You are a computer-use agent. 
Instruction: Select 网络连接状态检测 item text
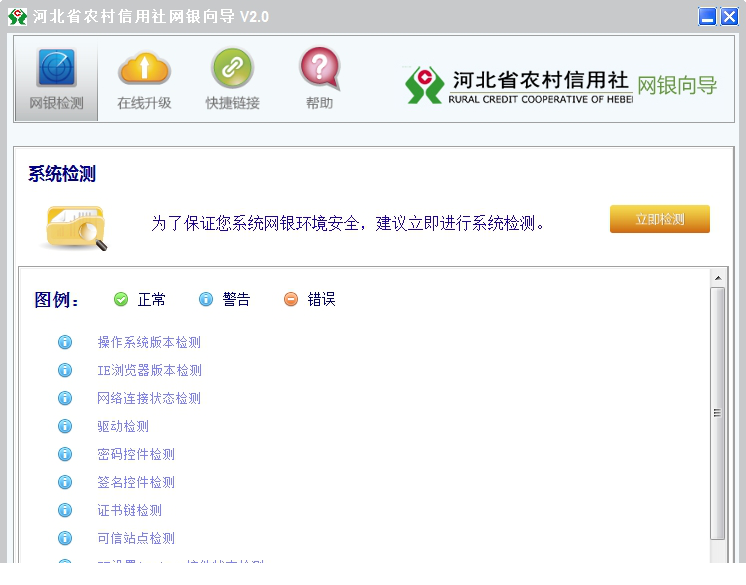coord(149,399)
